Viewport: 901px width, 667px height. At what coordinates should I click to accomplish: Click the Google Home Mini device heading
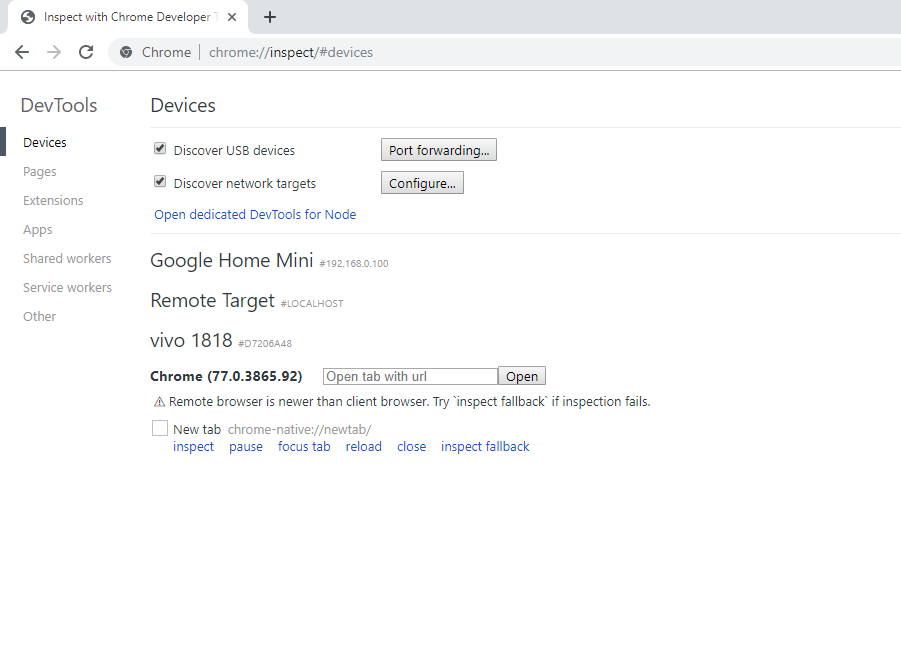tap(232, 260)
